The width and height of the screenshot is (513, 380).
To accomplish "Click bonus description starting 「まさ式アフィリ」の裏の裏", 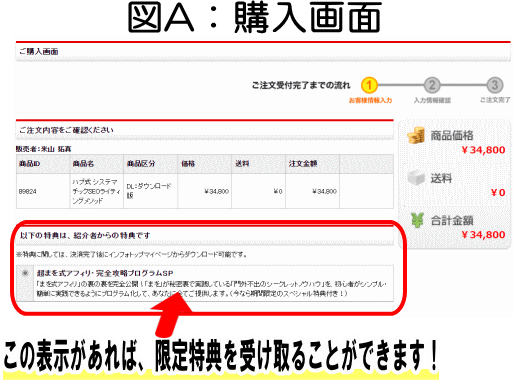I will click(x=211, y=289).
